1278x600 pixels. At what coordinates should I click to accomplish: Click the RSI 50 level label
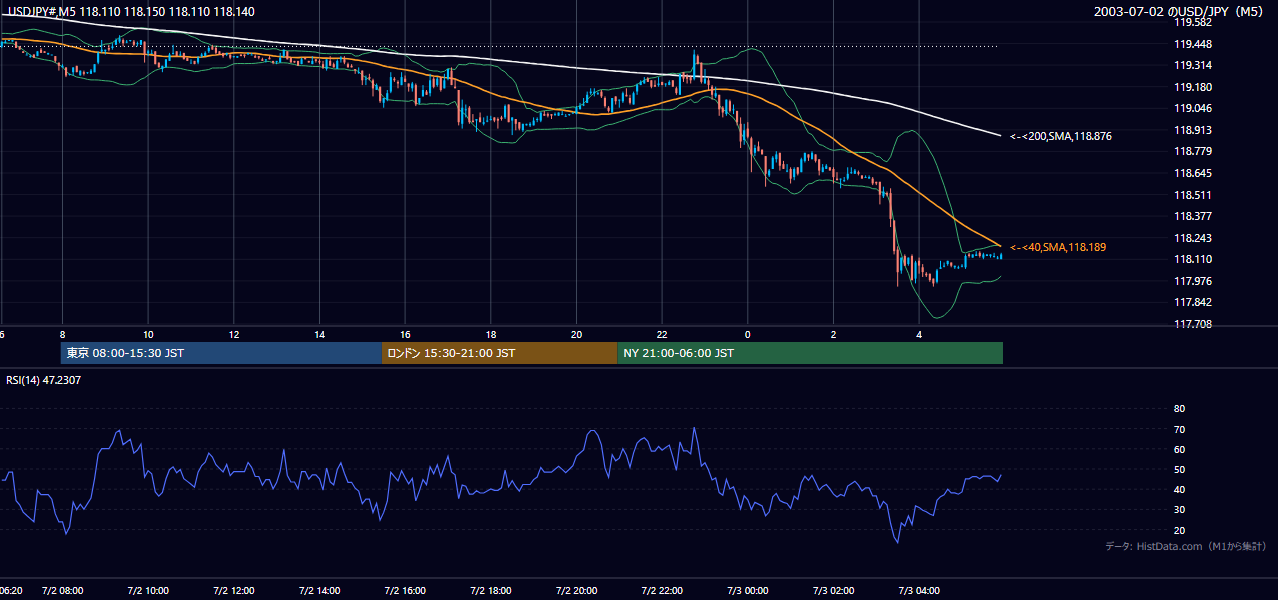coord(1179,469)
